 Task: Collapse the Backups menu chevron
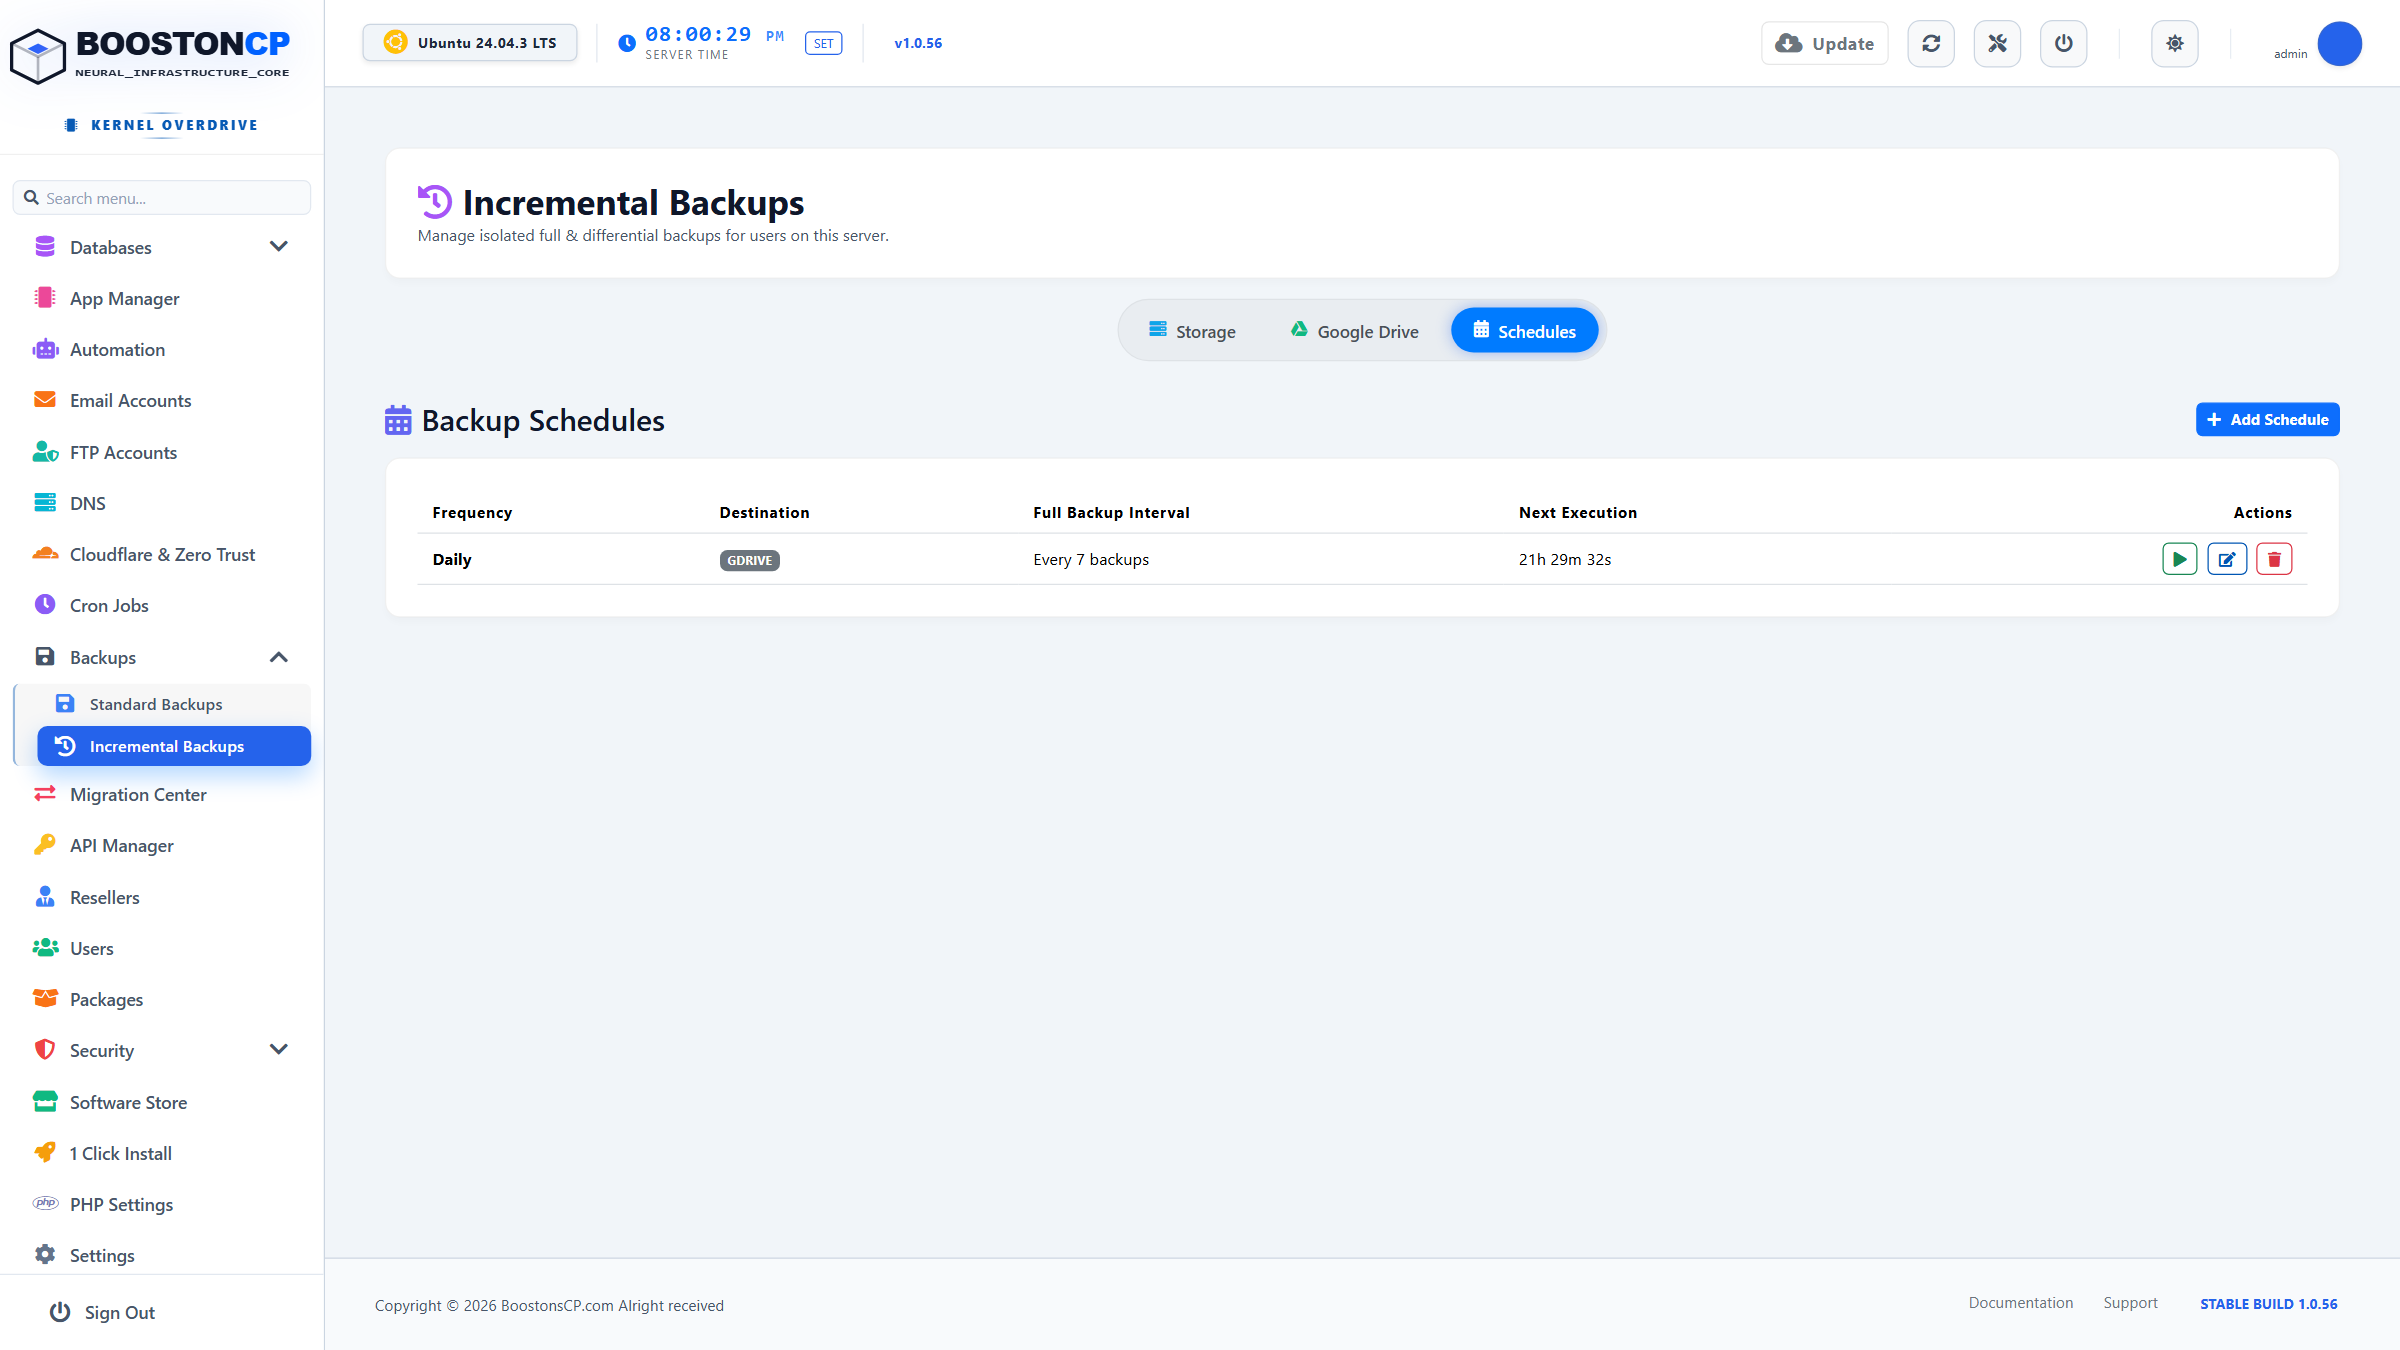click(279, 657)
